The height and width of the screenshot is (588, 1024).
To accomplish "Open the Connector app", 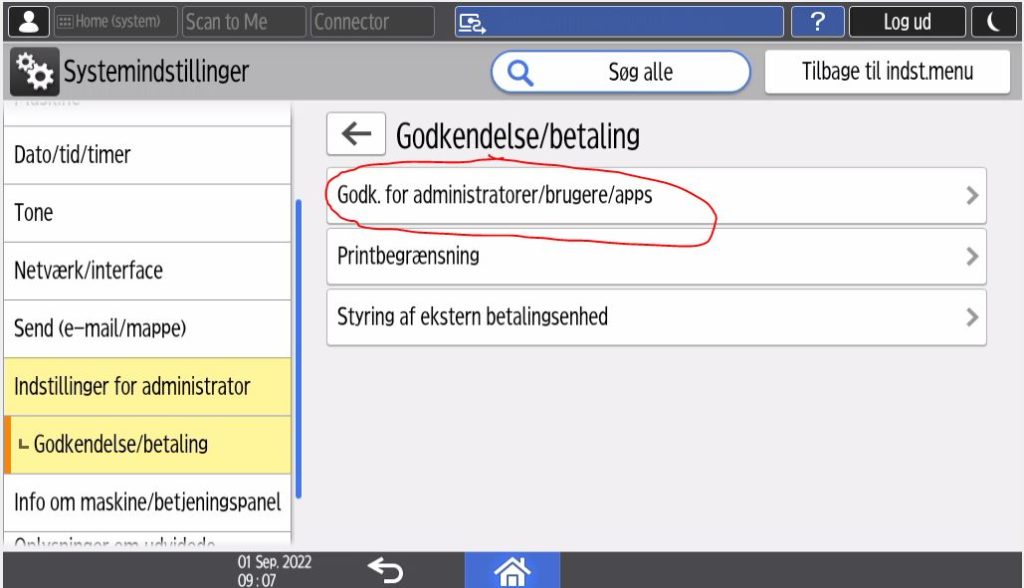I will pos(372,22).
